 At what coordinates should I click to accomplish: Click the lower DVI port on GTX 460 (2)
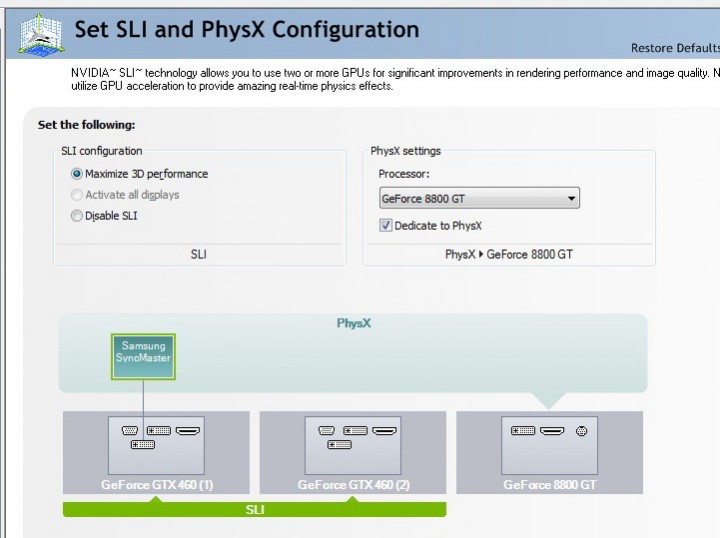pyautogui.click(x=339, y=444)
